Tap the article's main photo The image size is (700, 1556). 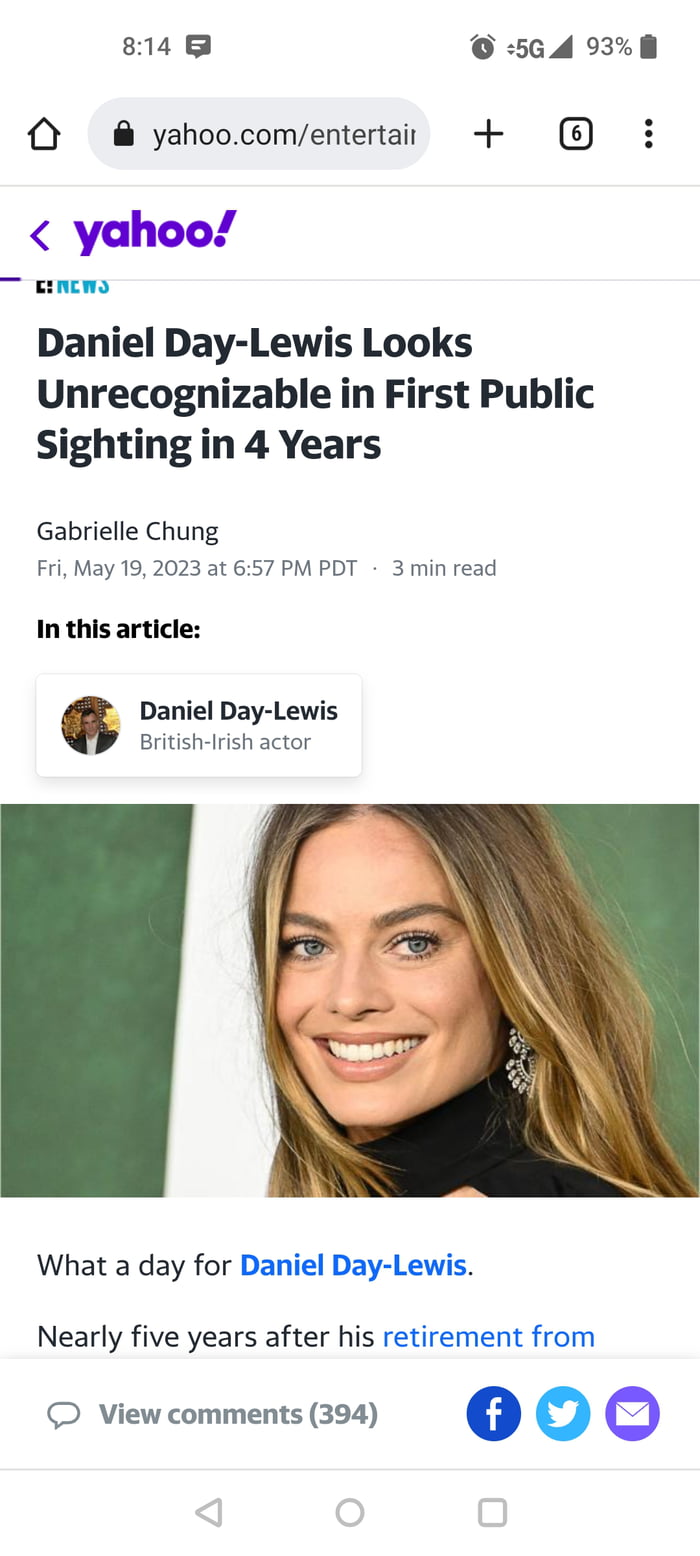tap(350, 1000)
